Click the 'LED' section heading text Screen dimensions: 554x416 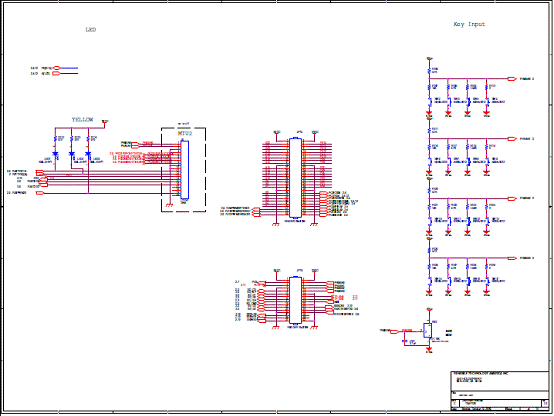(x=91, y=30)
